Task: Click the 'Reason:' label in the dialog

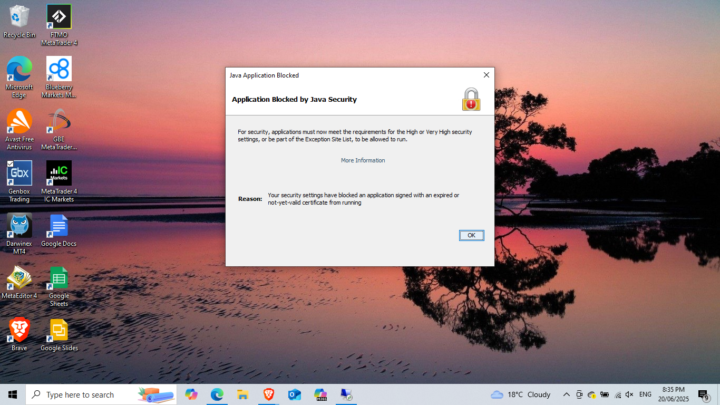Action: tap(250, 199)
